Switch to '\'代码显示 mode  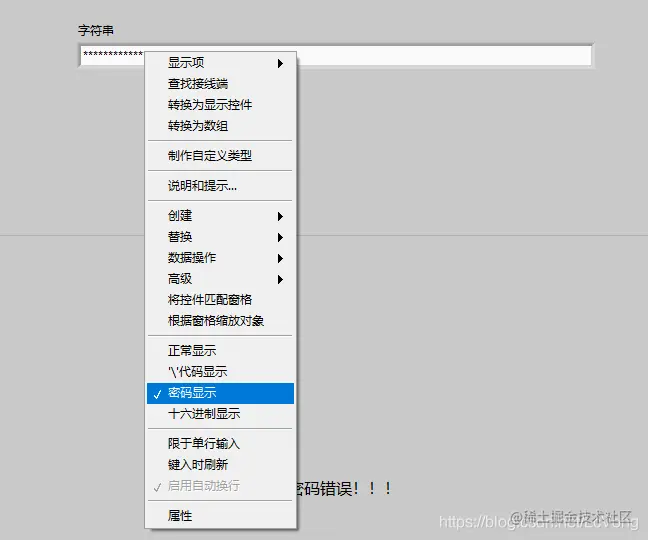(220, 372)
